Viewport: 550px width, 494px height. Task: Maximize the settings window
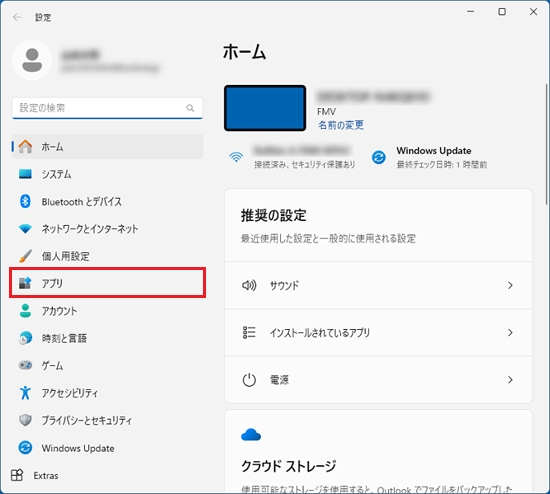(x=502, y=12)
